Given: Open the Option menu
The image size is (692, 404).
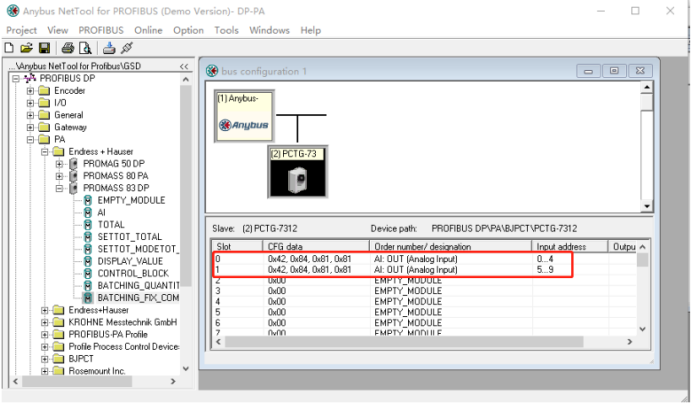Looking at the screenshot, I should [x=188, y=30].
